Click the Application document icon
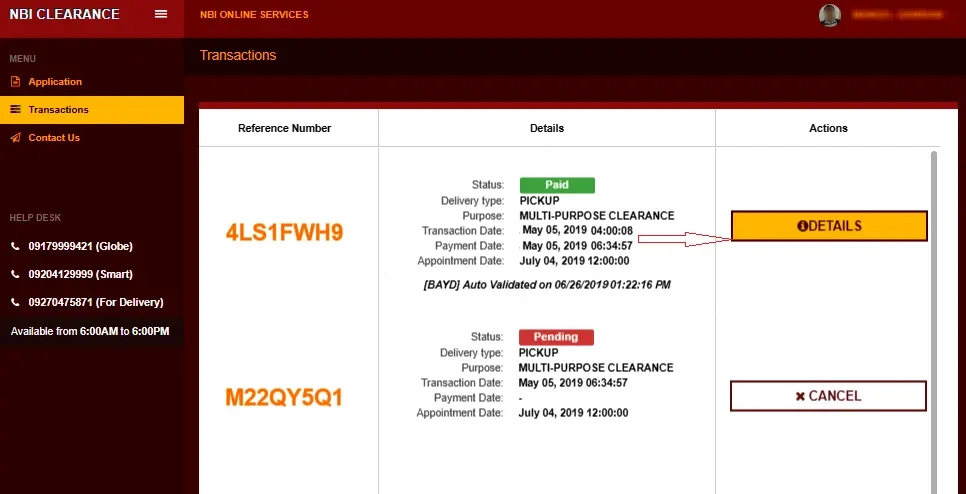Image resolution: width=966 pixels, height=494 pixels. [15, 81]
